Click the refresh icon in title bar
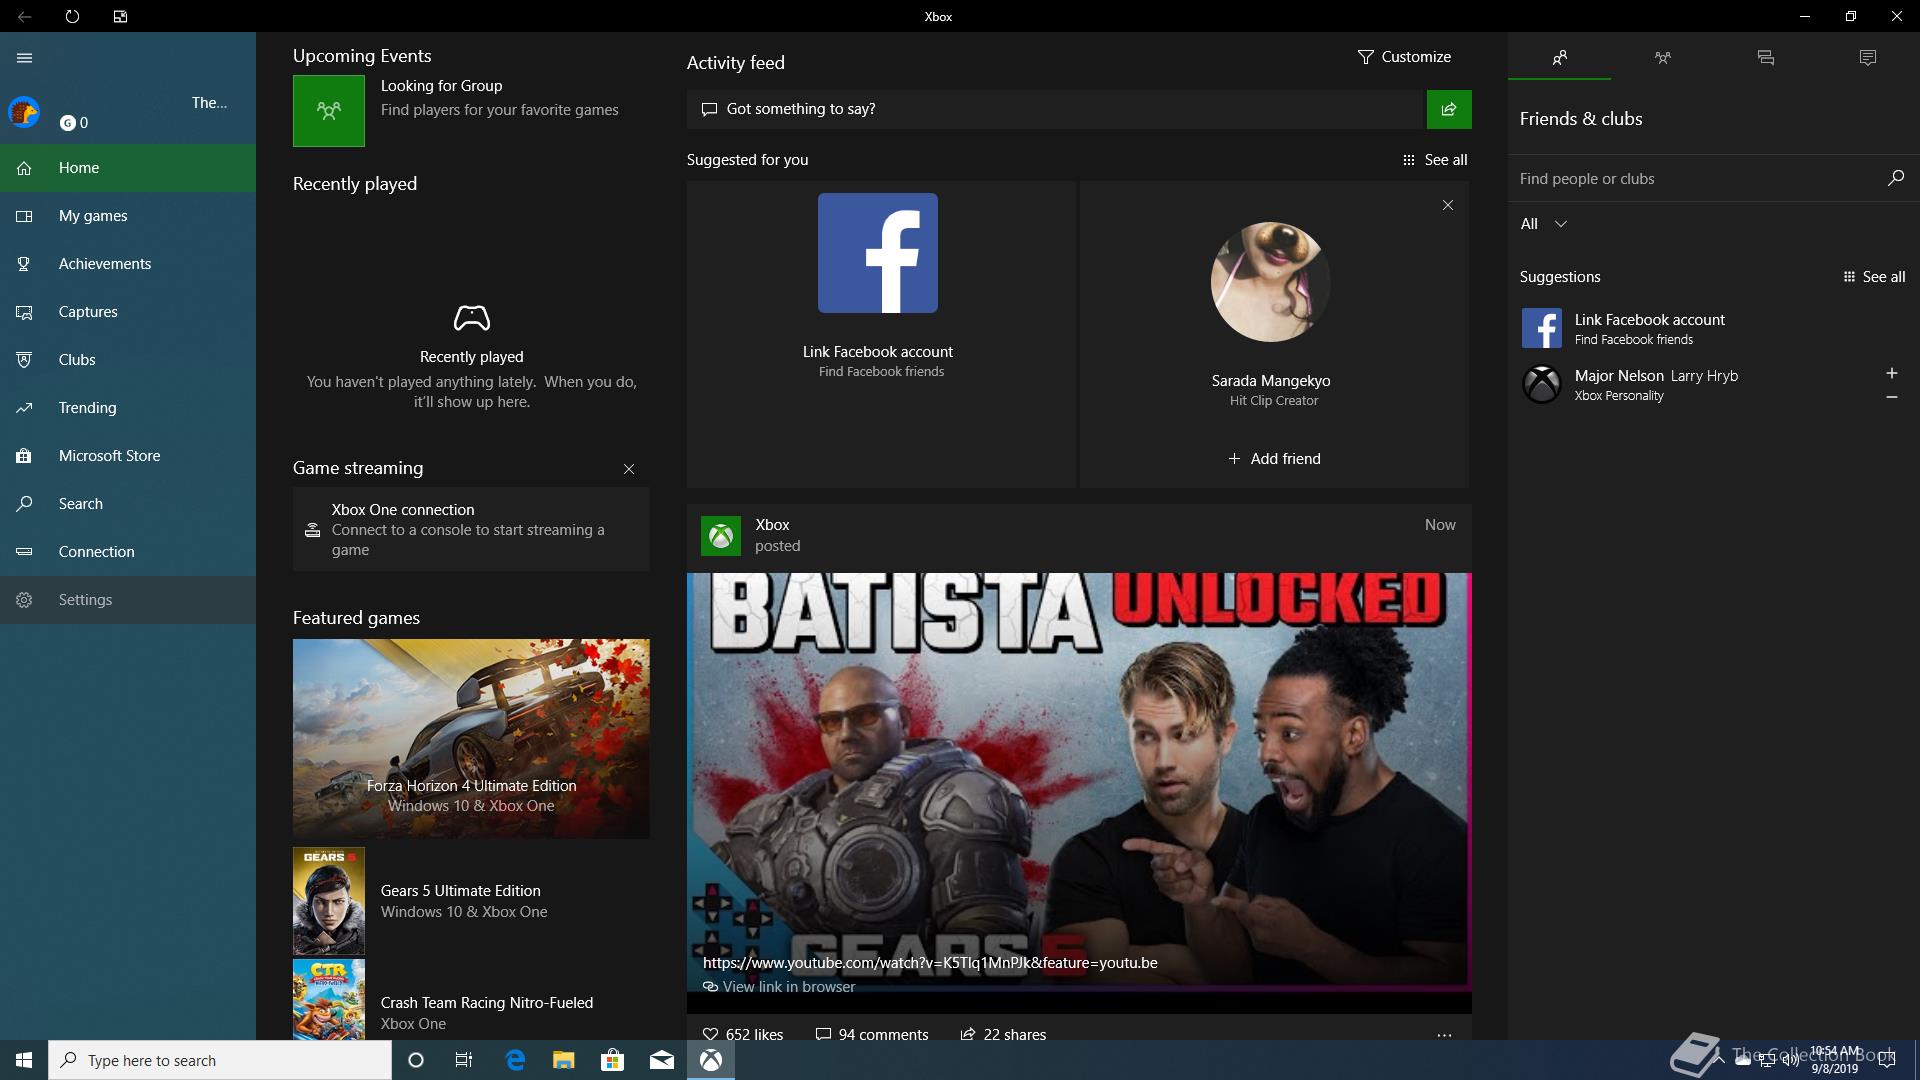 coord(72,16)
